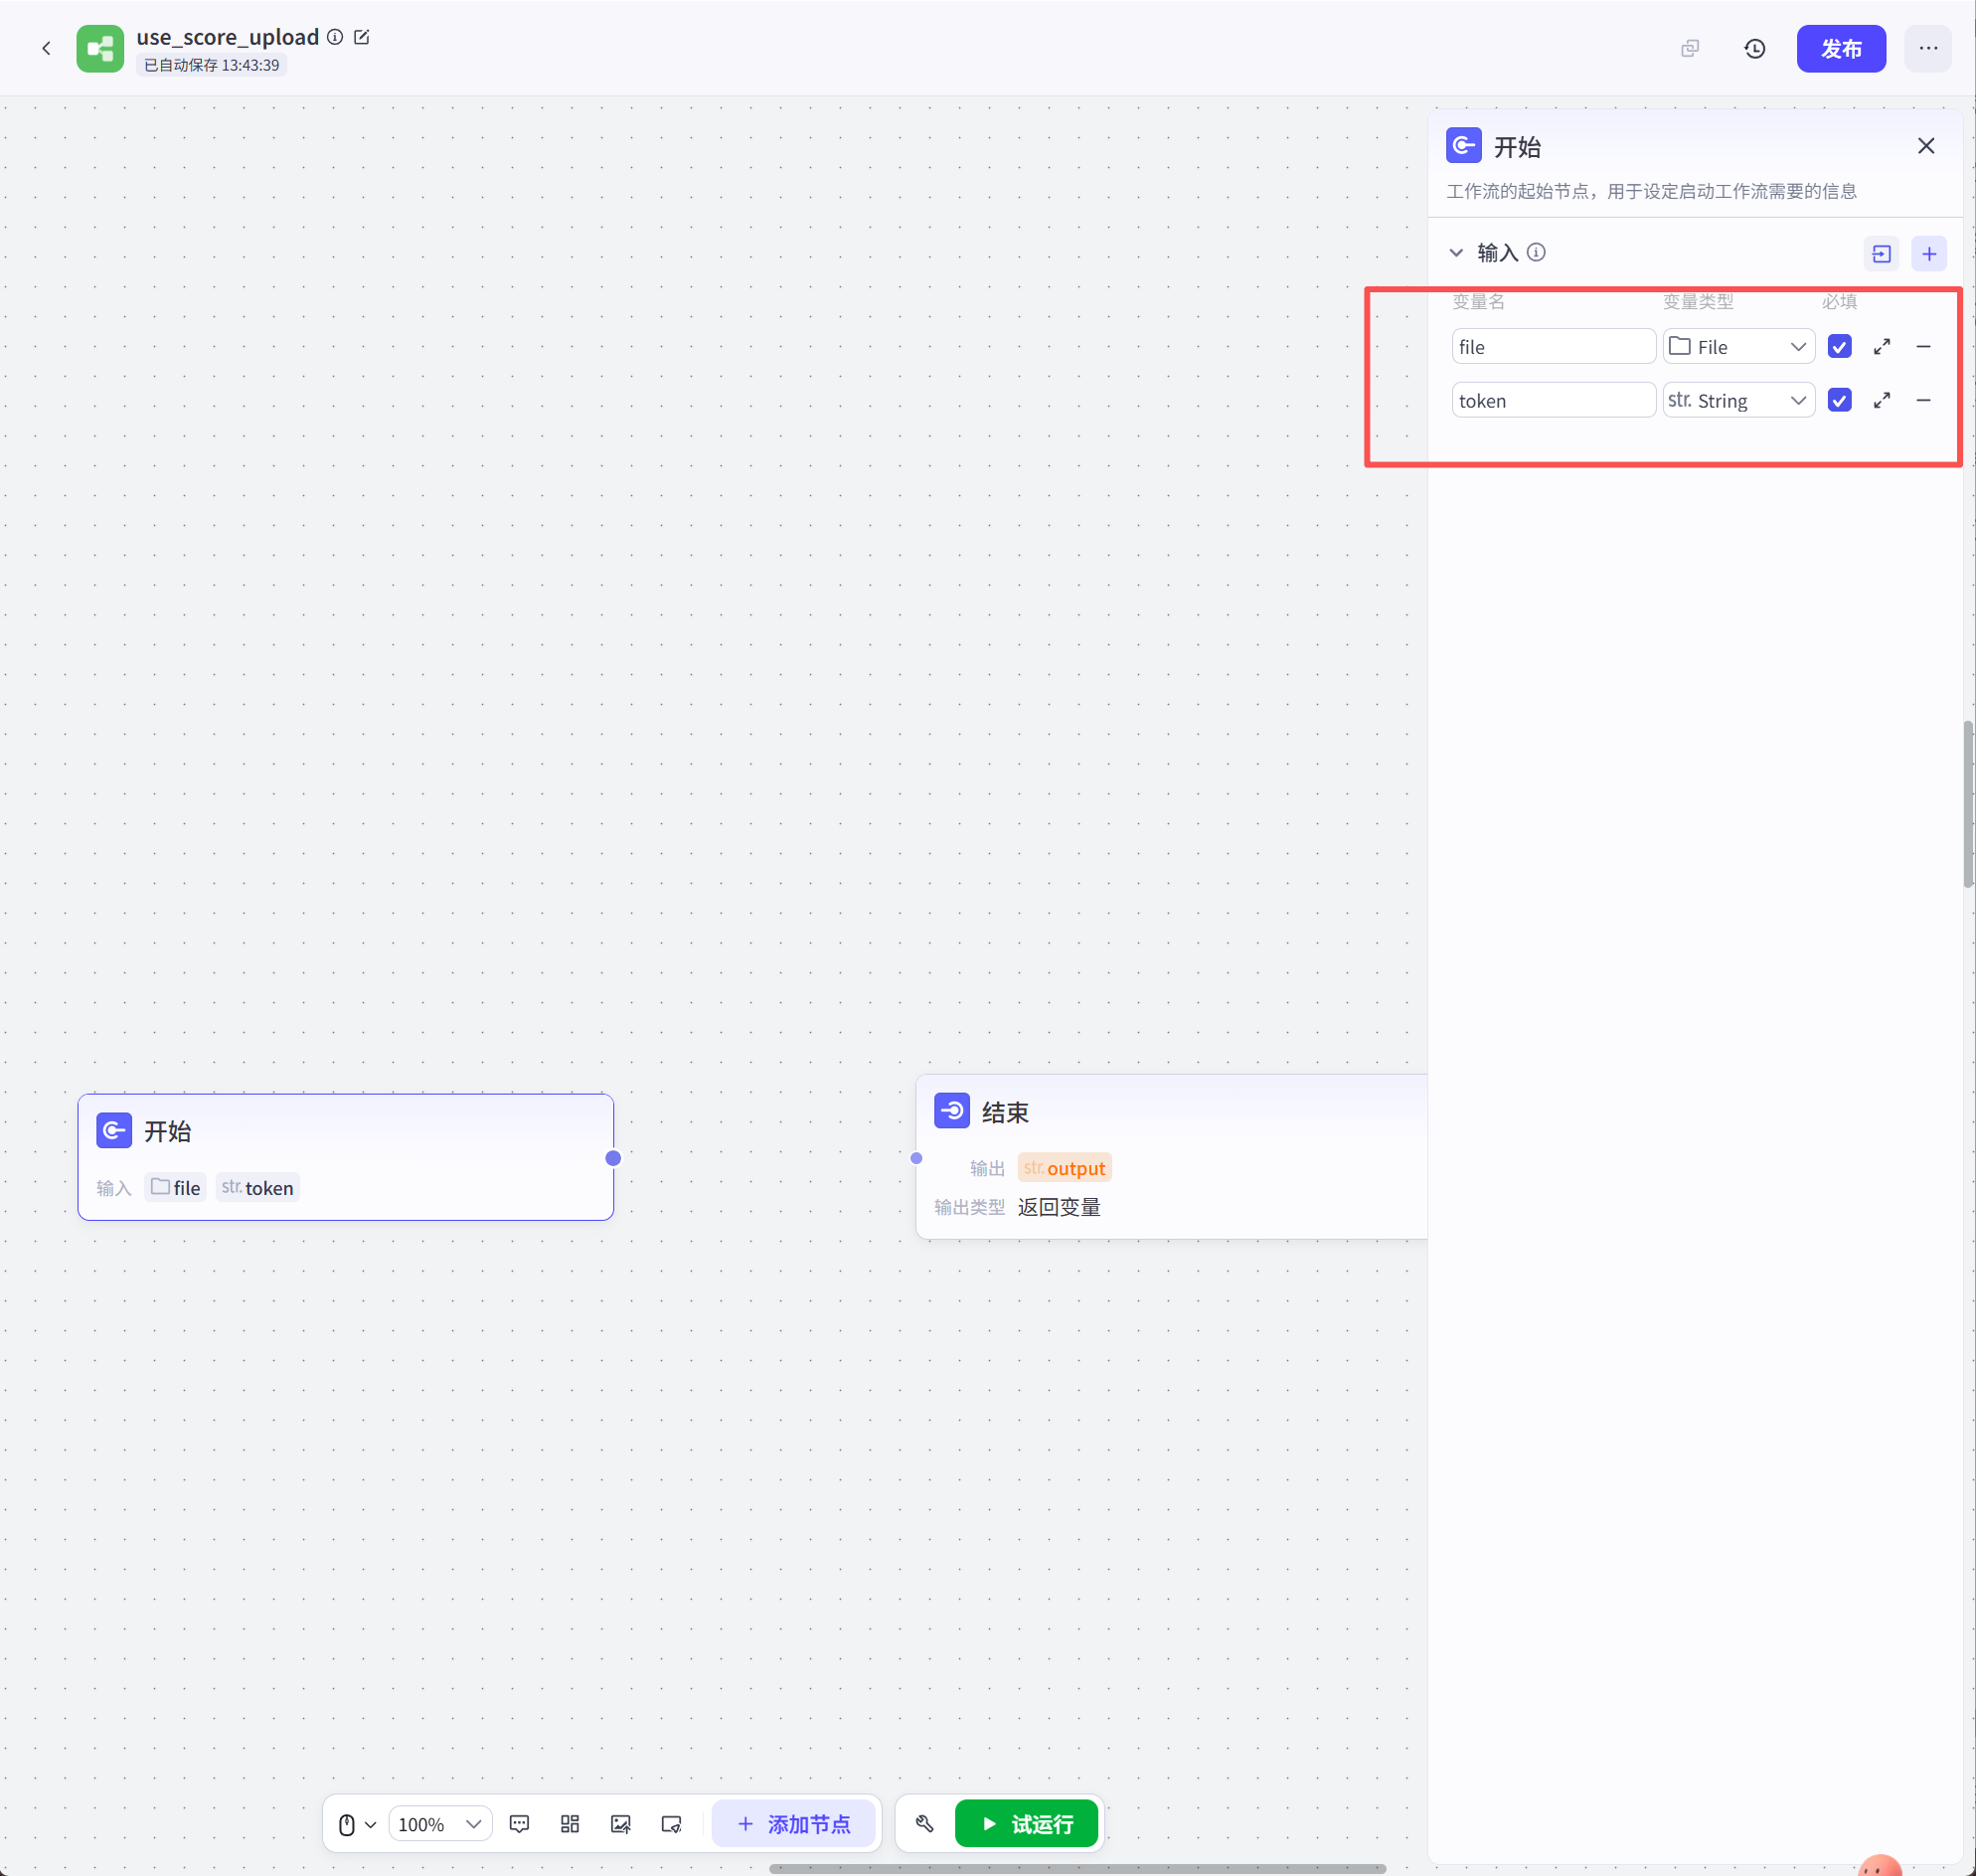Collapse the 输入 section chevron

1456,253
